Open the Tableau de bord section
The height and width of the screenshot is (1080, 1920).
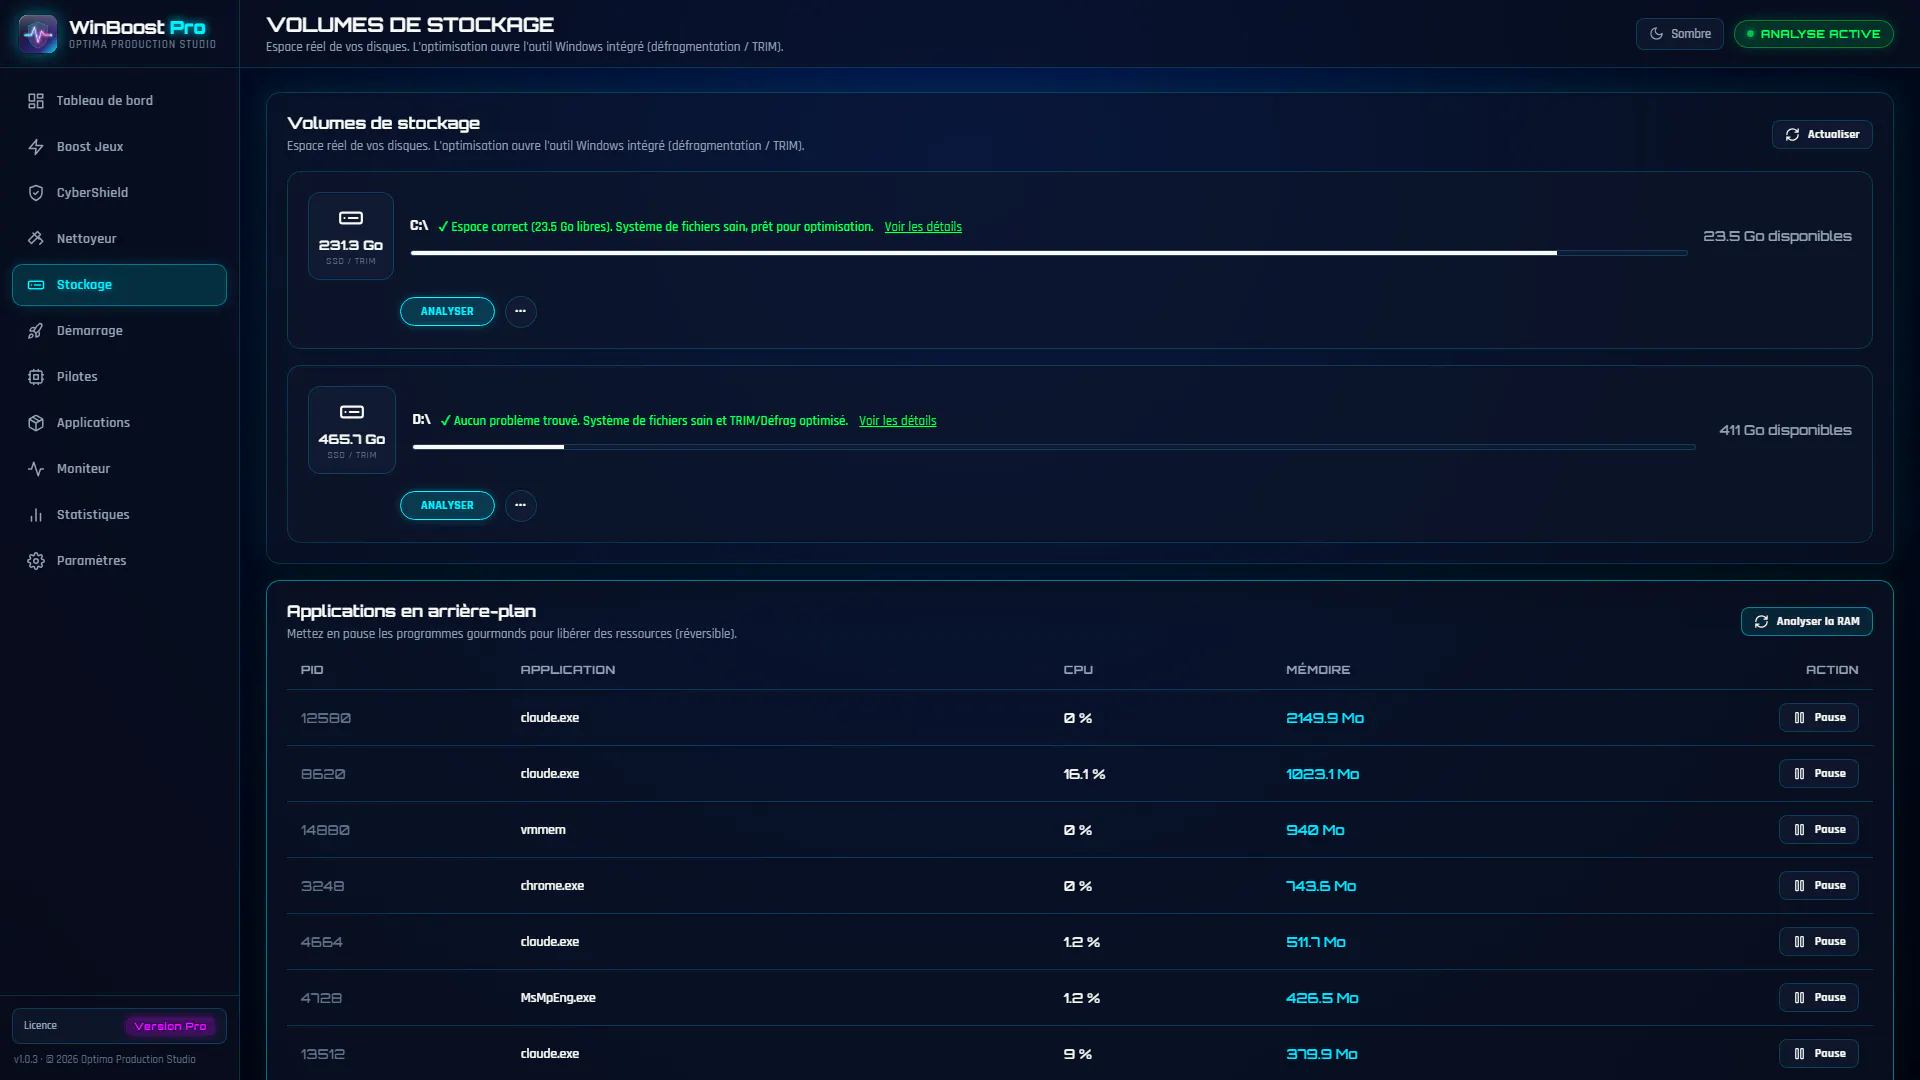[119, 101]
